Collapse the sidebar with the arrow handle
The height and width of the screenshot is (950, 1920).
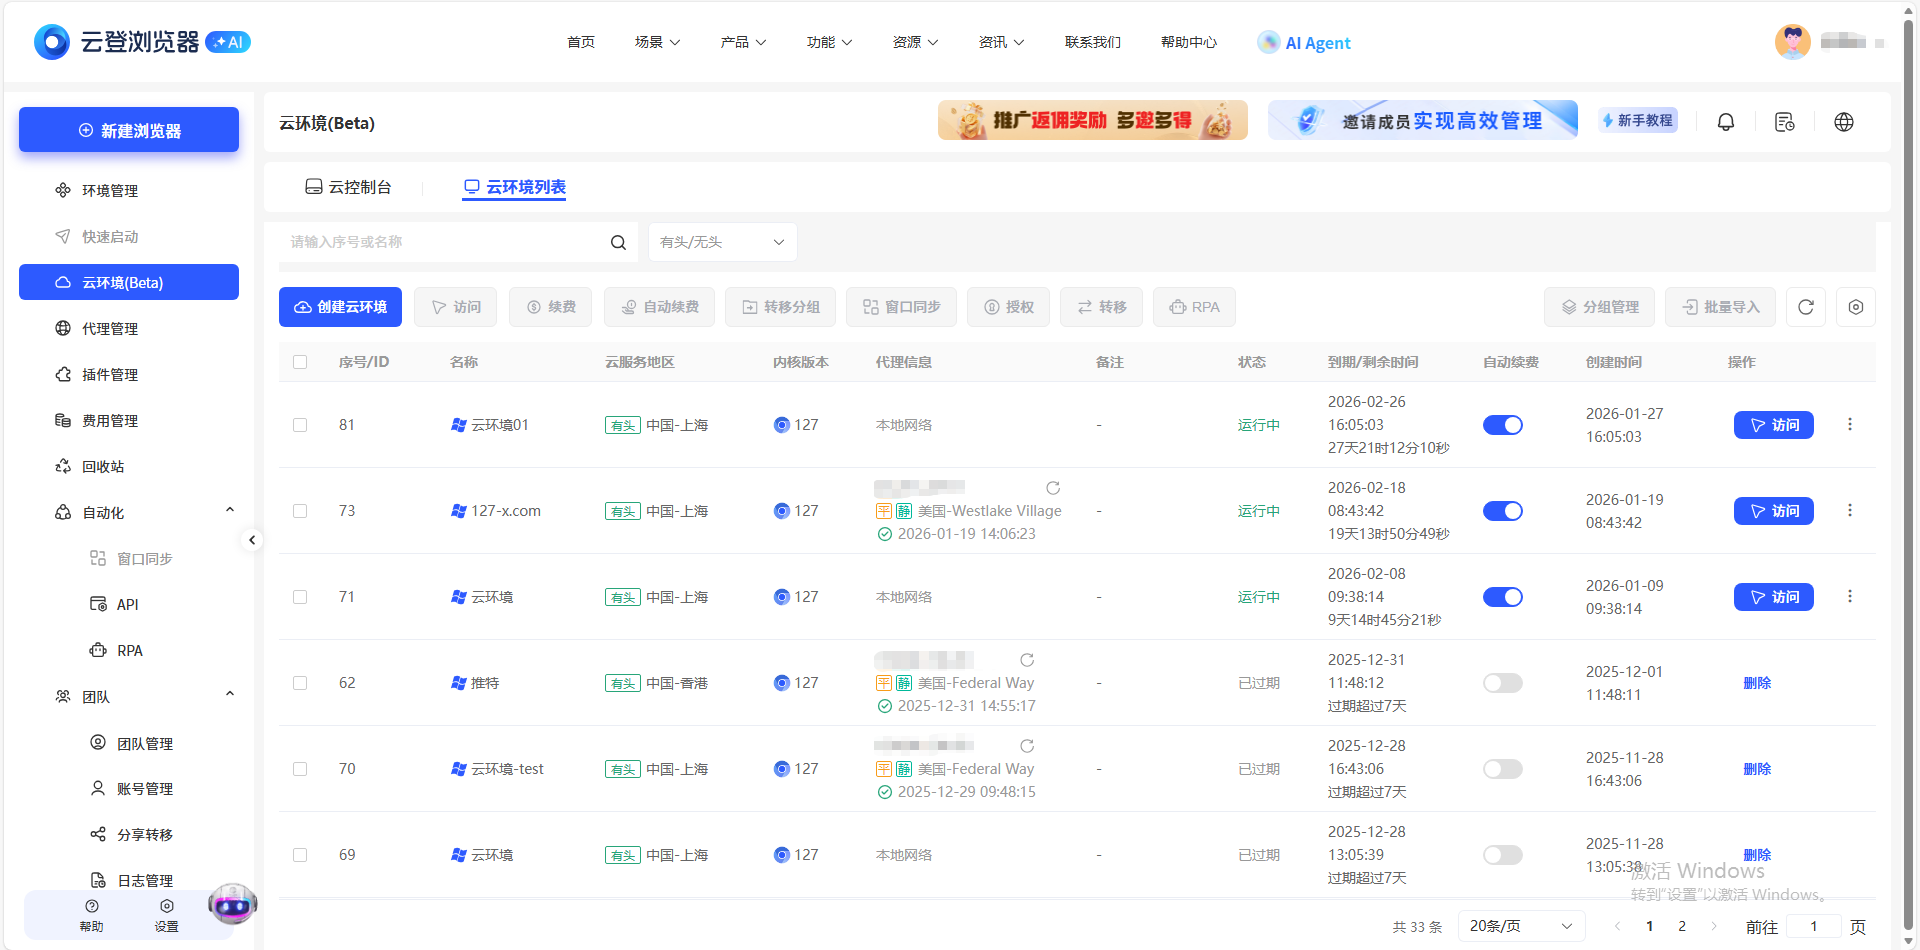253,539
